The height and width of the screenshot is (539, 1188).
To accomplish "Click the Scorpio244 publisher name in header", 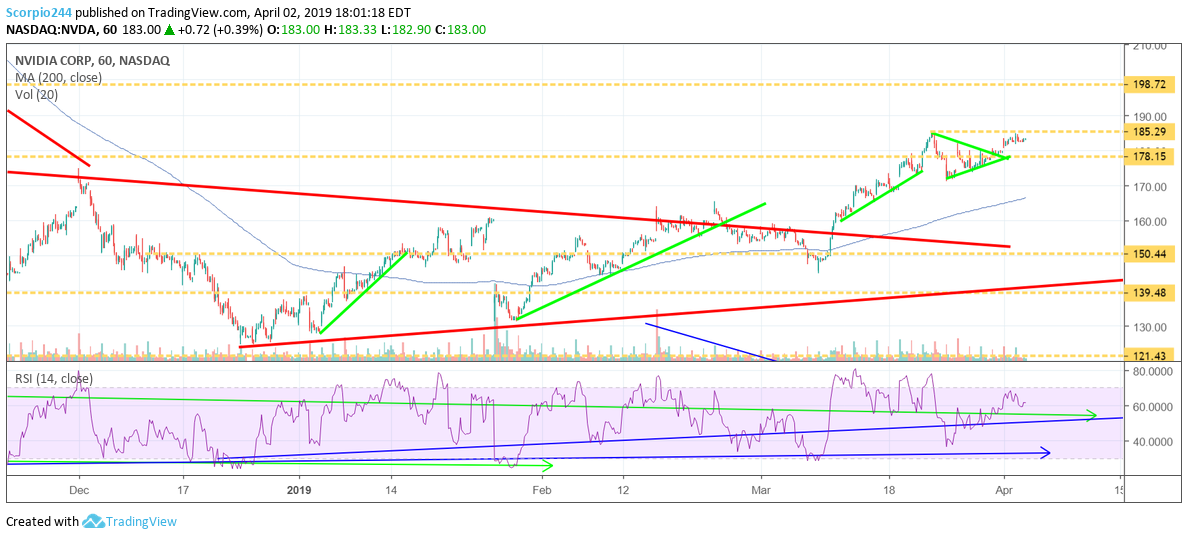I will point(41,11).
